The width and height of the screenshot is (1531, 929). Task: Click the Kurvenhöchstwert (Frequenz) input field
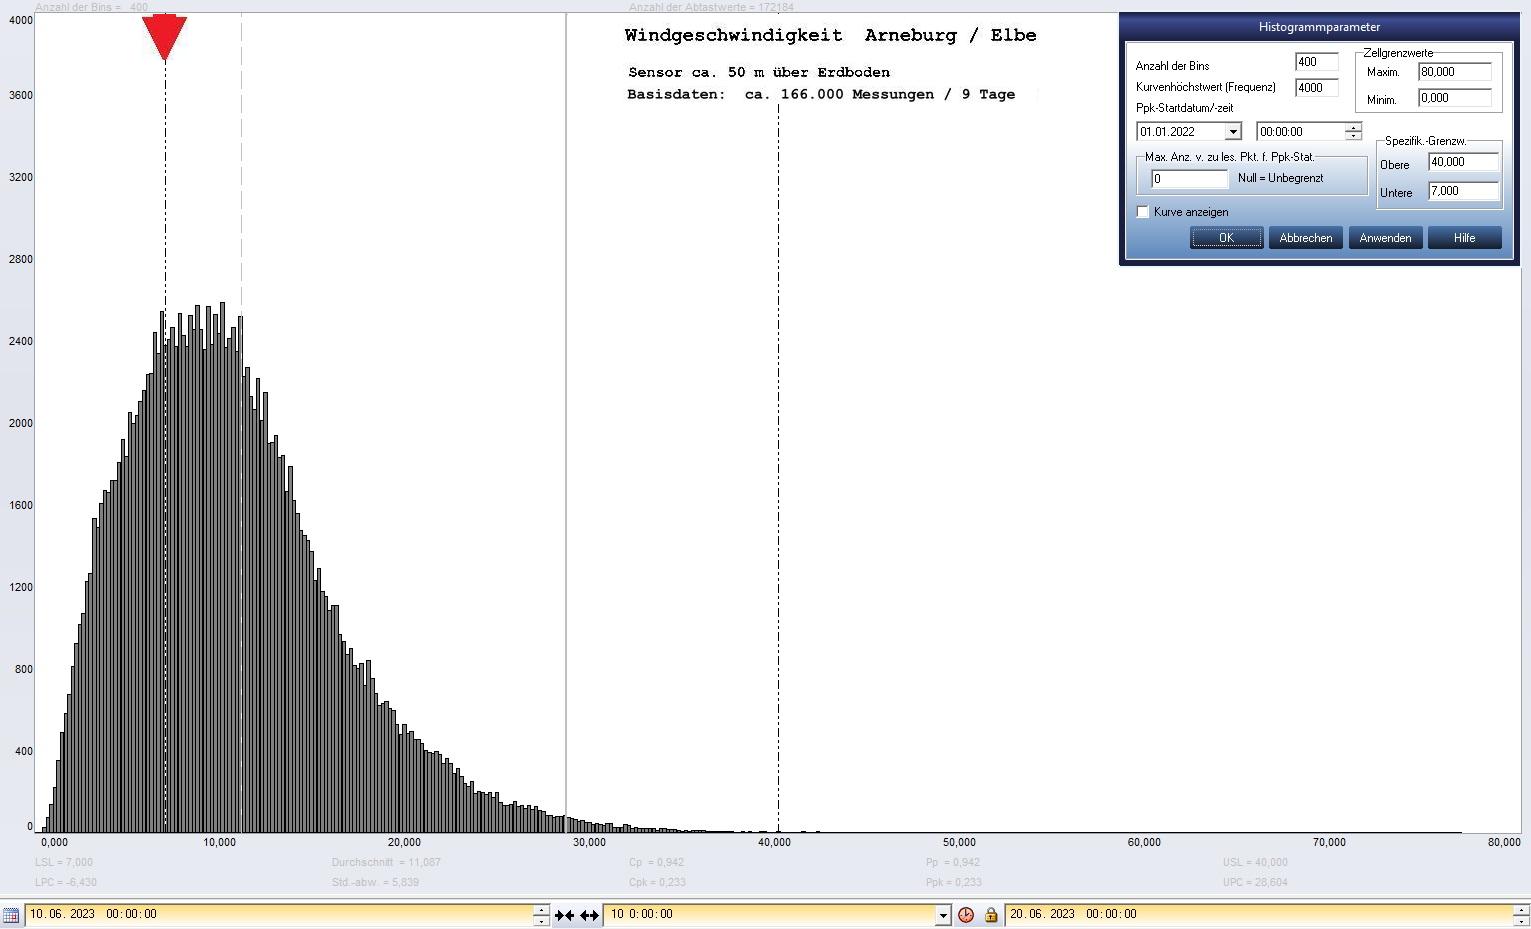1316,88
